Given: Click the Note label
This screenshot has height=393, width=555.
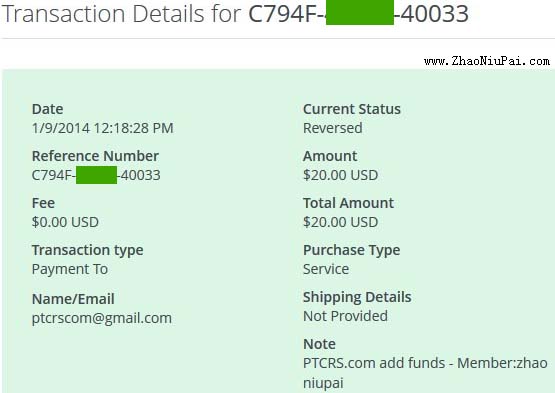Looking at the screenshot, I should coord(319,344).
